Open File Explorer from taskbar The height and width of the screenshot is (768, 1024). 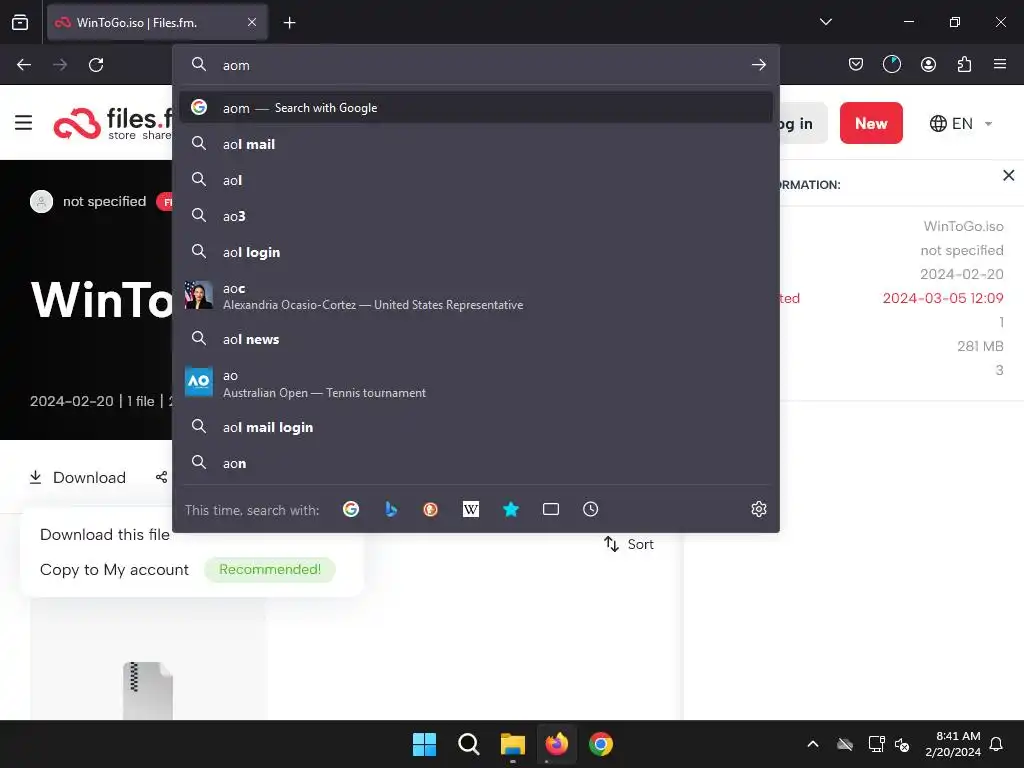(513, 744)
